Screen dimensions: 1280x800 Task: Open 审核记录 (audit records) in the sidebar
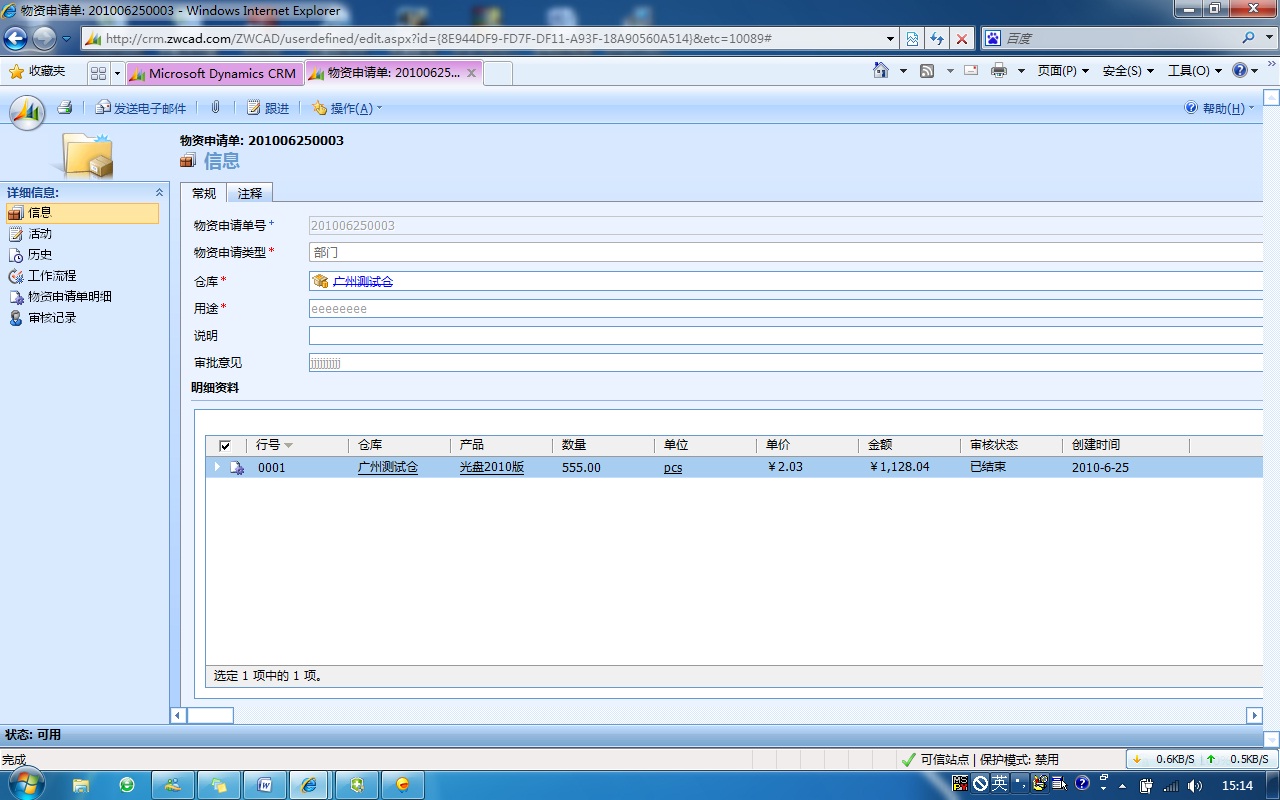51,318
